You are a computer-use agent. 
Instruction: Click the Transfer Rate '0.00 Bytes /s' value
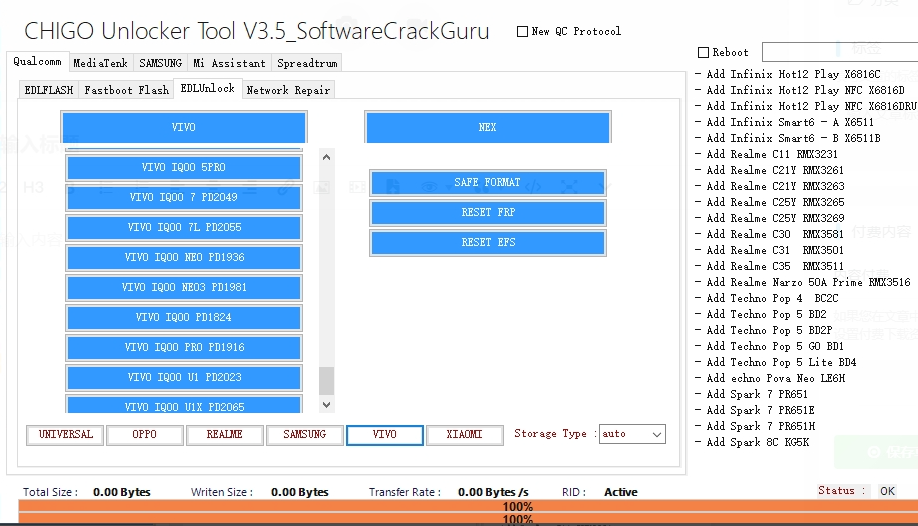(493, 493)
